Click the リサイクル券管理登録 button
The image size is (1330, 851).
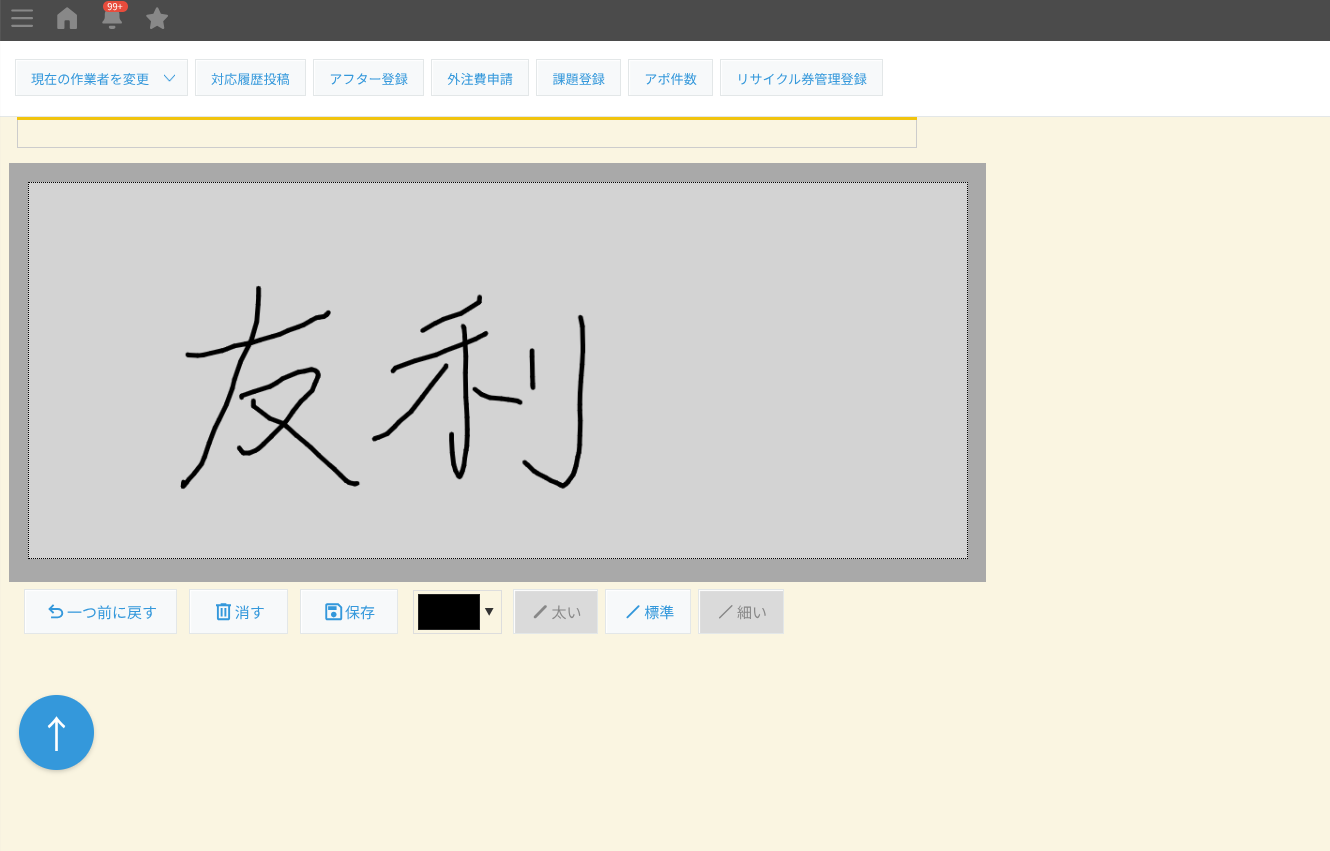click(801, 78)
